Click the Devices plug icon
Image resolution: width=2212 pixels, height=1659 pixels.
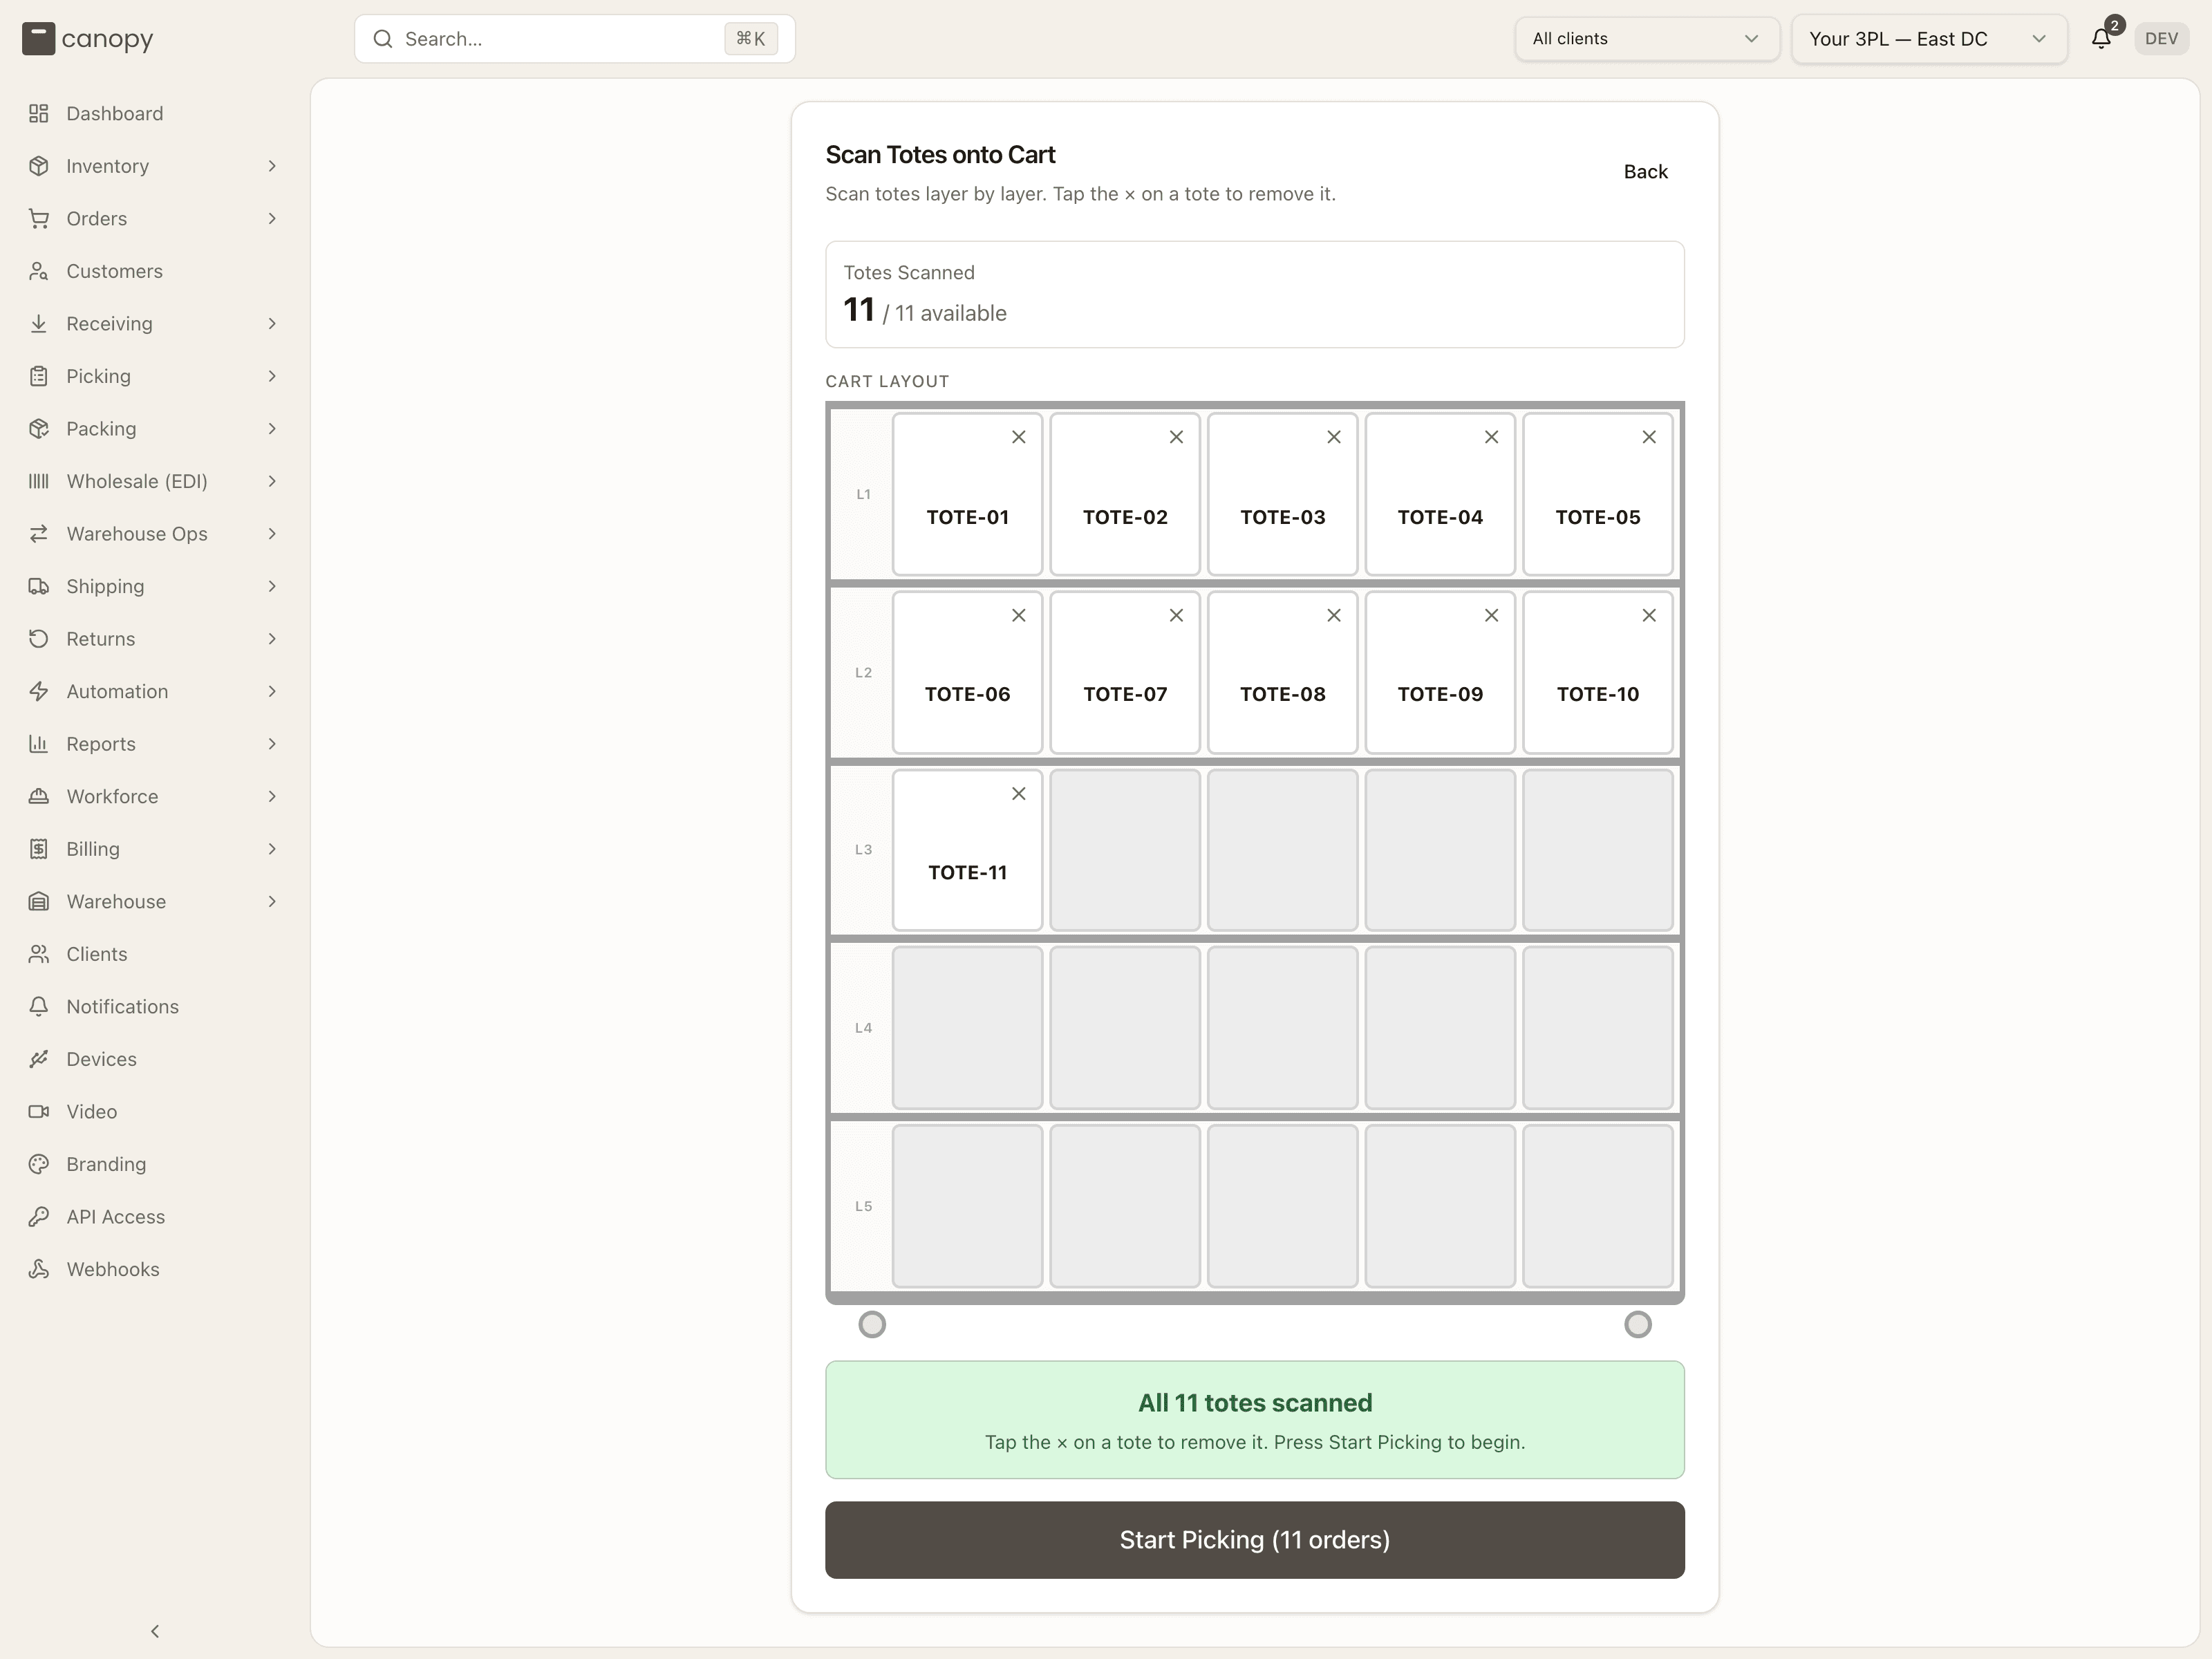coord(39,1059)
